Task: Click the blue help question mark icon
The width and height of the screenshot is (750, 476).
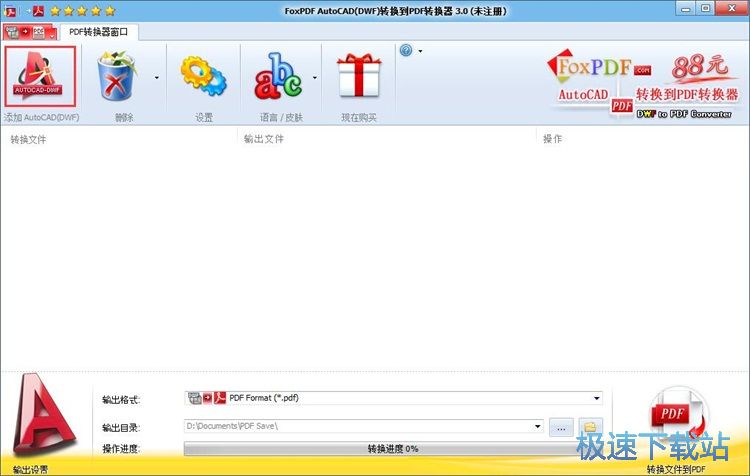Action: 406,50
